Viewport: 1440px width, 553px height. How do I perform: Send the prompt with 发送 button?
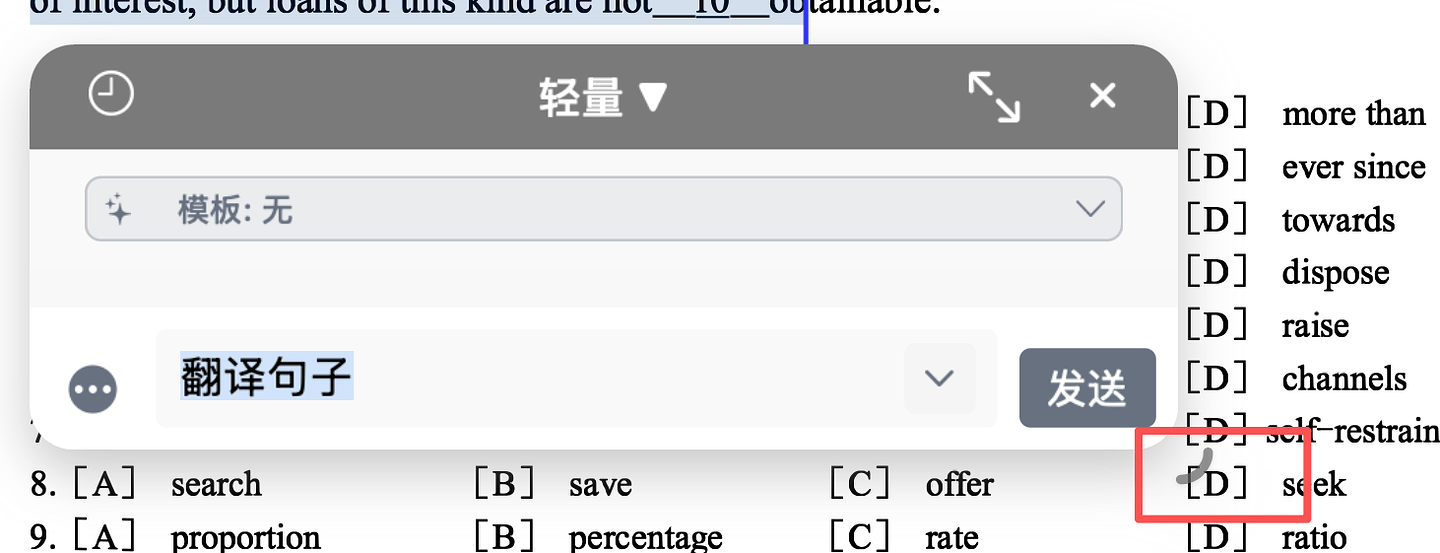[1087, 388]
